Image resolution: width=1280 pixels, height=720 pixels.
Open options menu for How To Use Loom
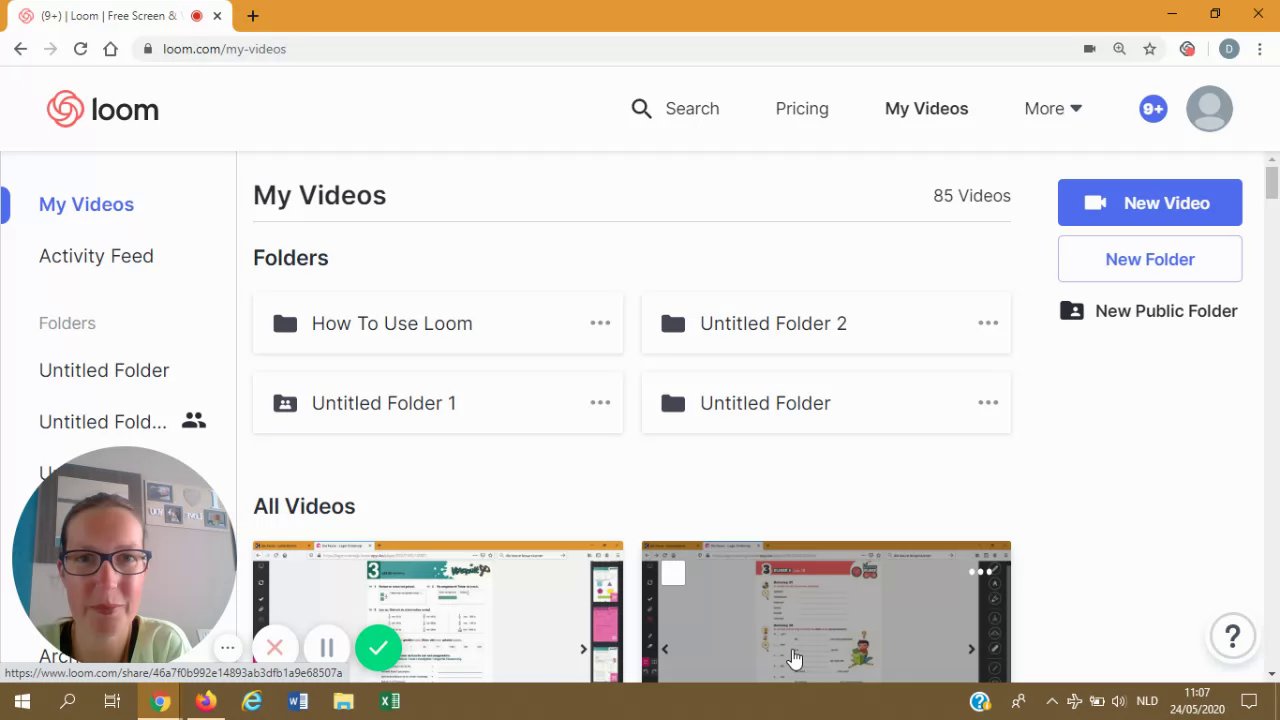(x=600, y=323)
